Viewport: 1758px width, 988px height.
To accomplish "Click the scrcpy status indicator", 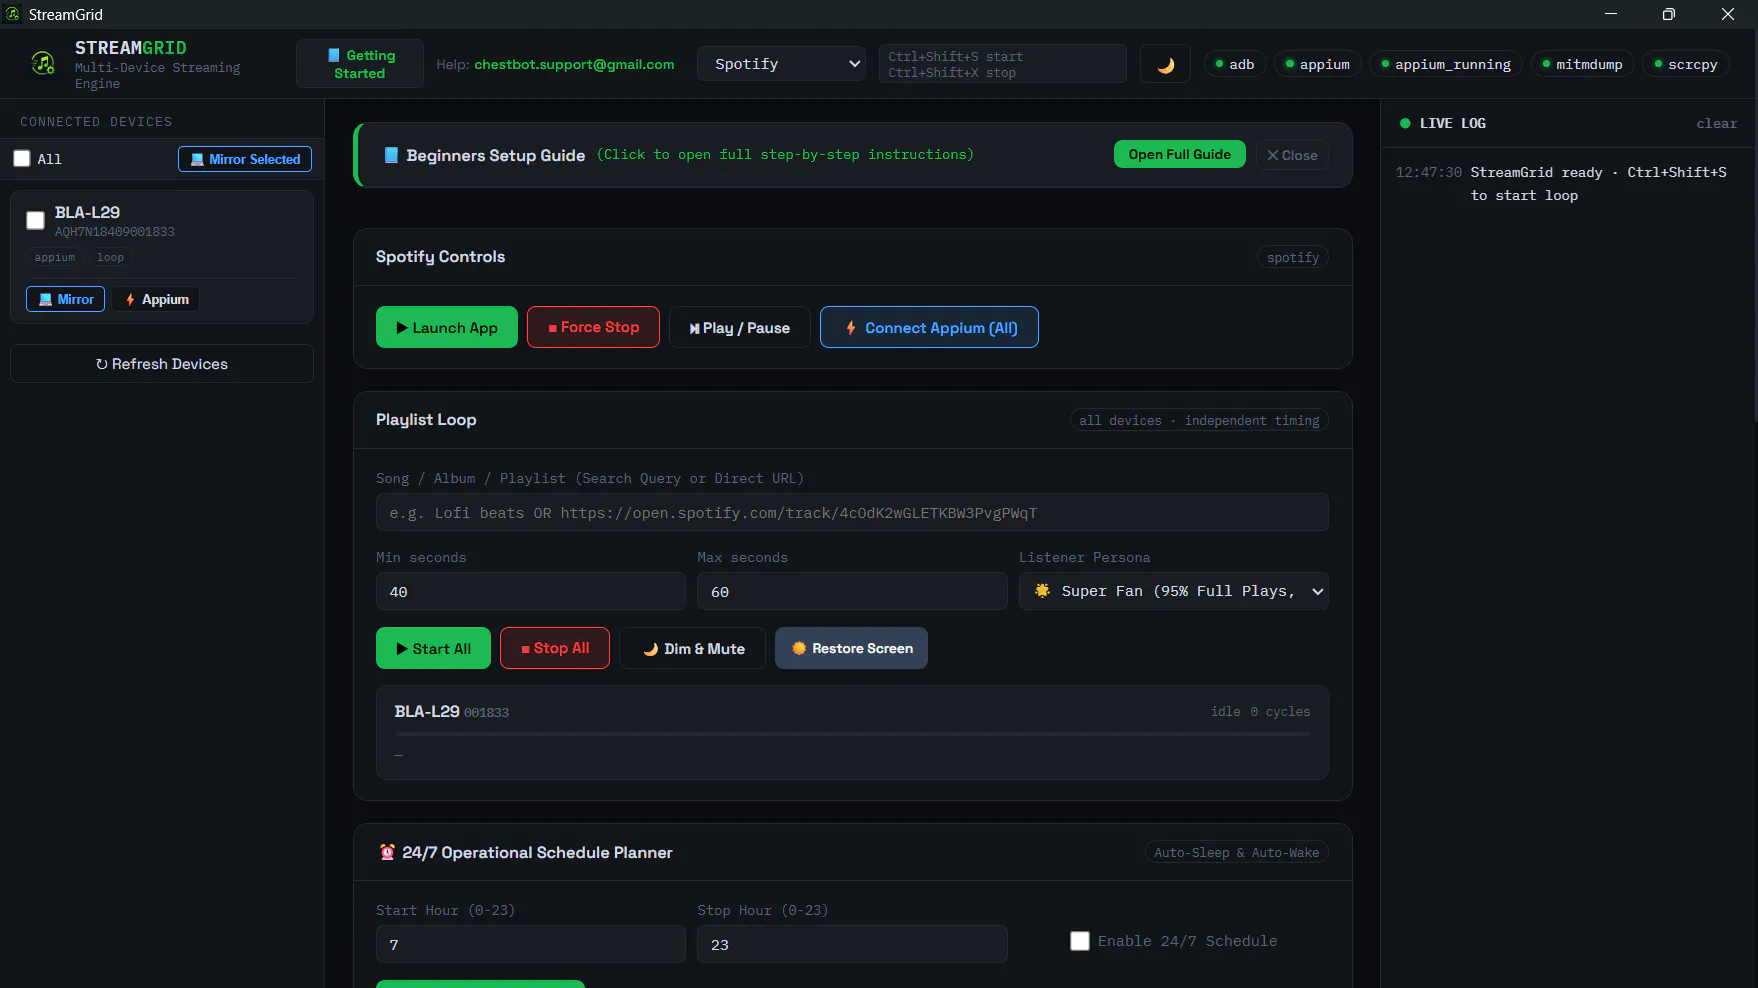I will point(1686,64).
